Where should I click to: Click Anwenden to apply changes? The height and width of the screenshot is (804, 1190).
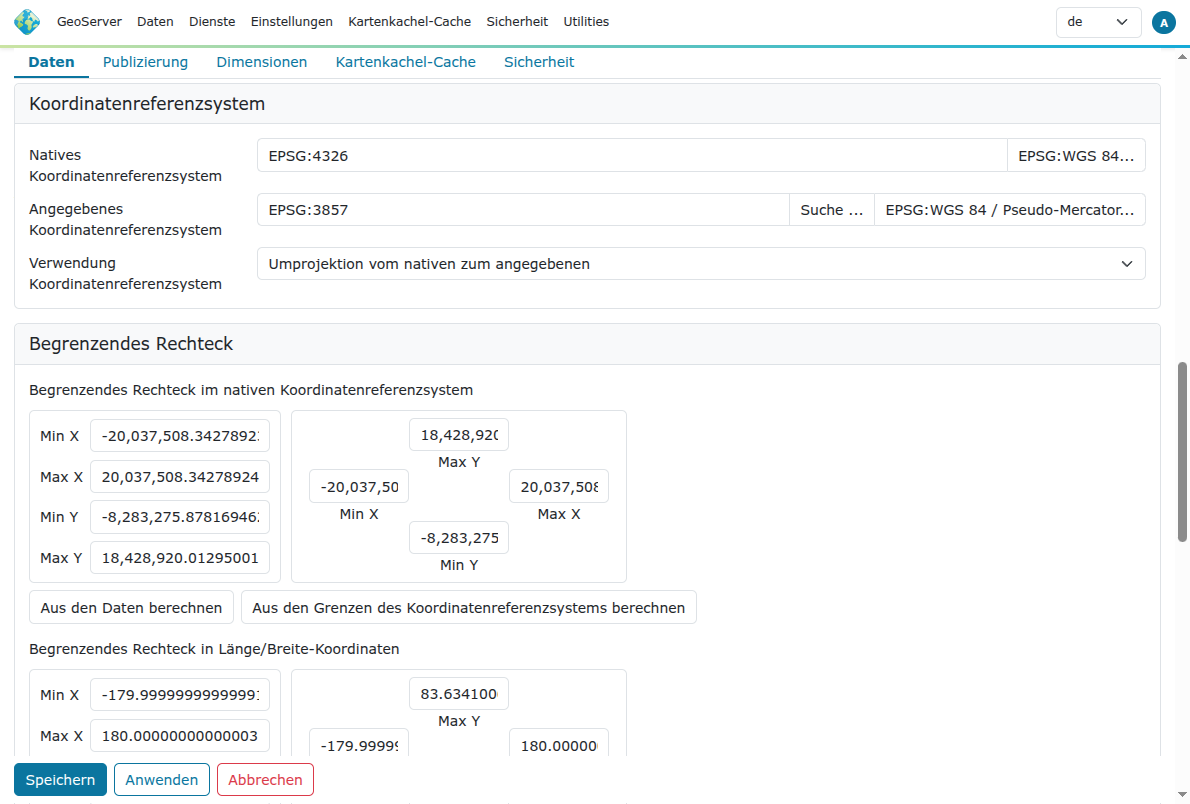161,779
